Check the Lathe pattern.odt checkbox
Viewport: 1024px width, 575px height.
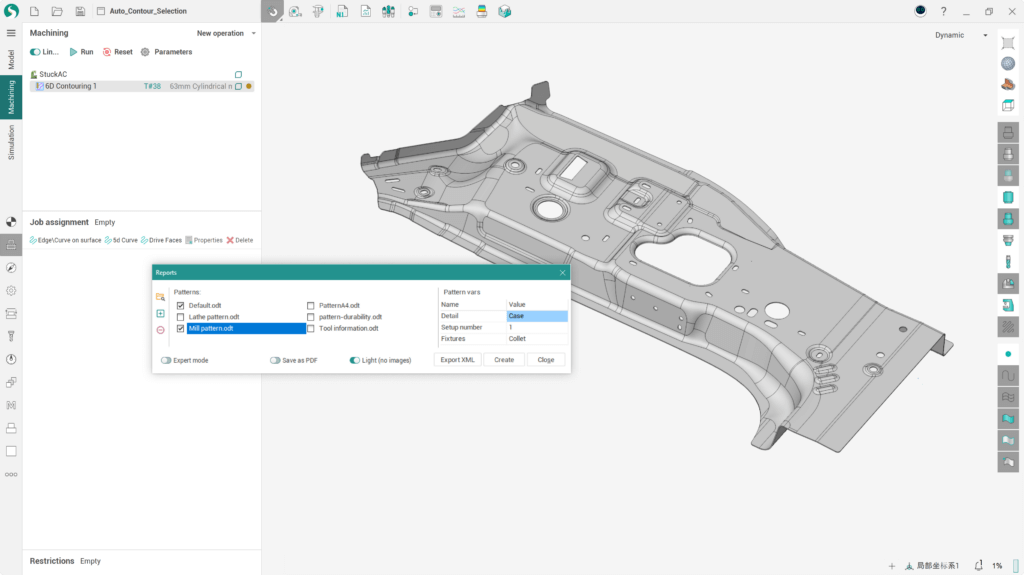click(x=180, y=317)
